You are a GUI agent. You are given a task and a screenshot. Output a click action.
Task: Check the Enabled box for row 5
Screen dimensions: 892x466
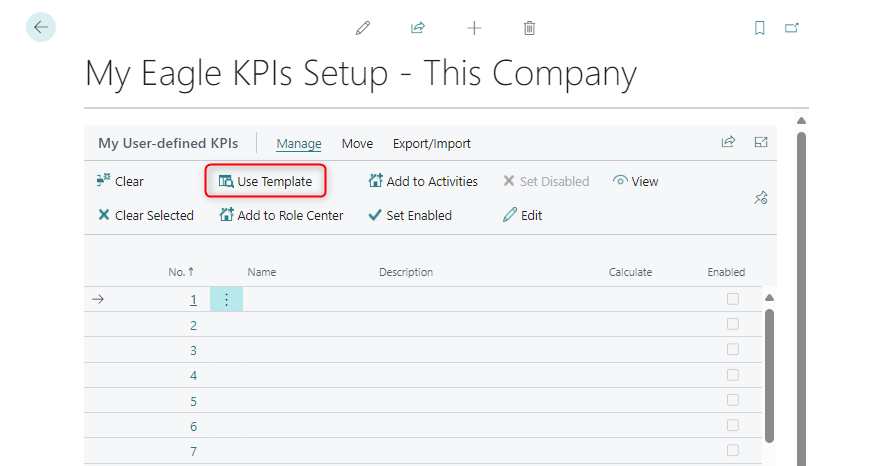click(733, 401)
